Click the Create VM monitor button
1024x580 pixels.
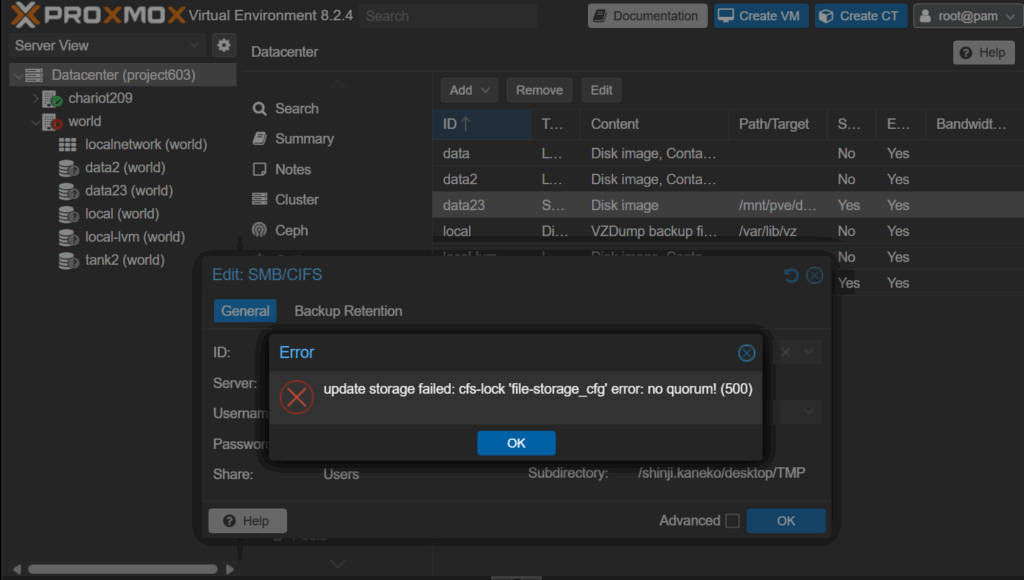[759, 16]
